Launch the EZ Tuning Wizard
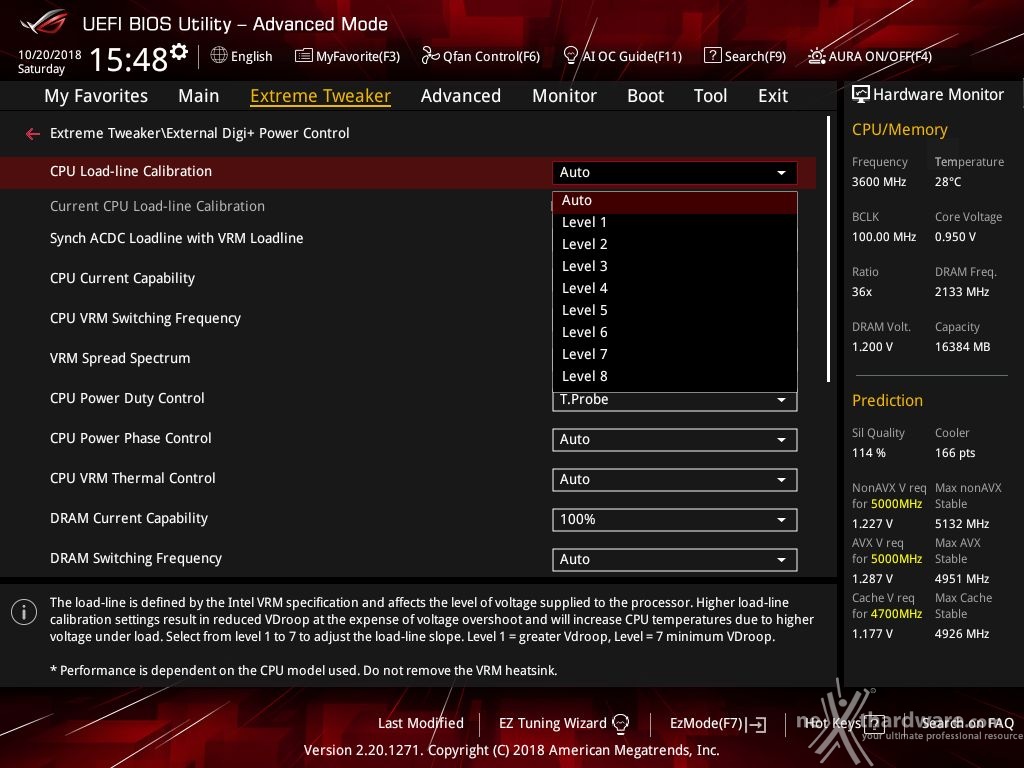The height and width of the screenshot is (768, 1024). pyautogui.click(x=564, y=724)
